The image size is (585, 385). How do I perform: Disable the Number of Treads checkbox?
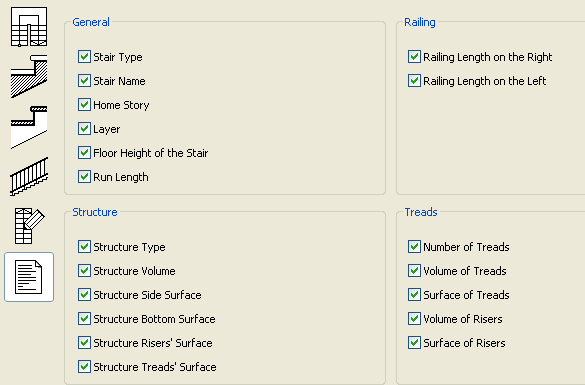[x=414, y=247]
